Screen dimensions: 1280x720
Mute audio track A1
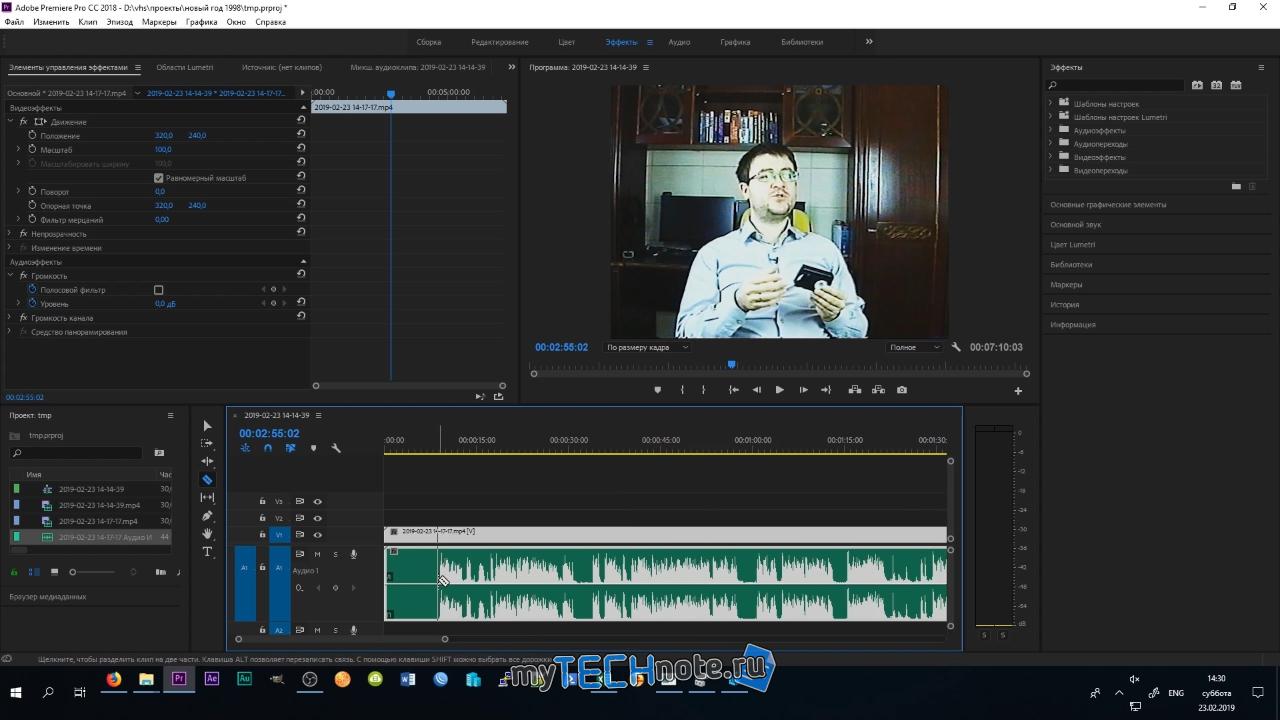317,554
